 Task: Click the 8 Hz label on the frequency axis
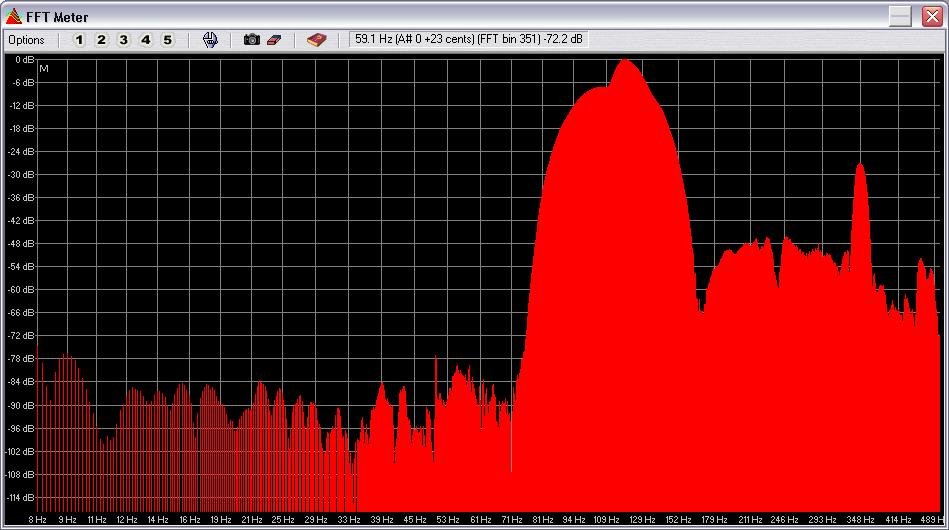(x=37, y=520)
